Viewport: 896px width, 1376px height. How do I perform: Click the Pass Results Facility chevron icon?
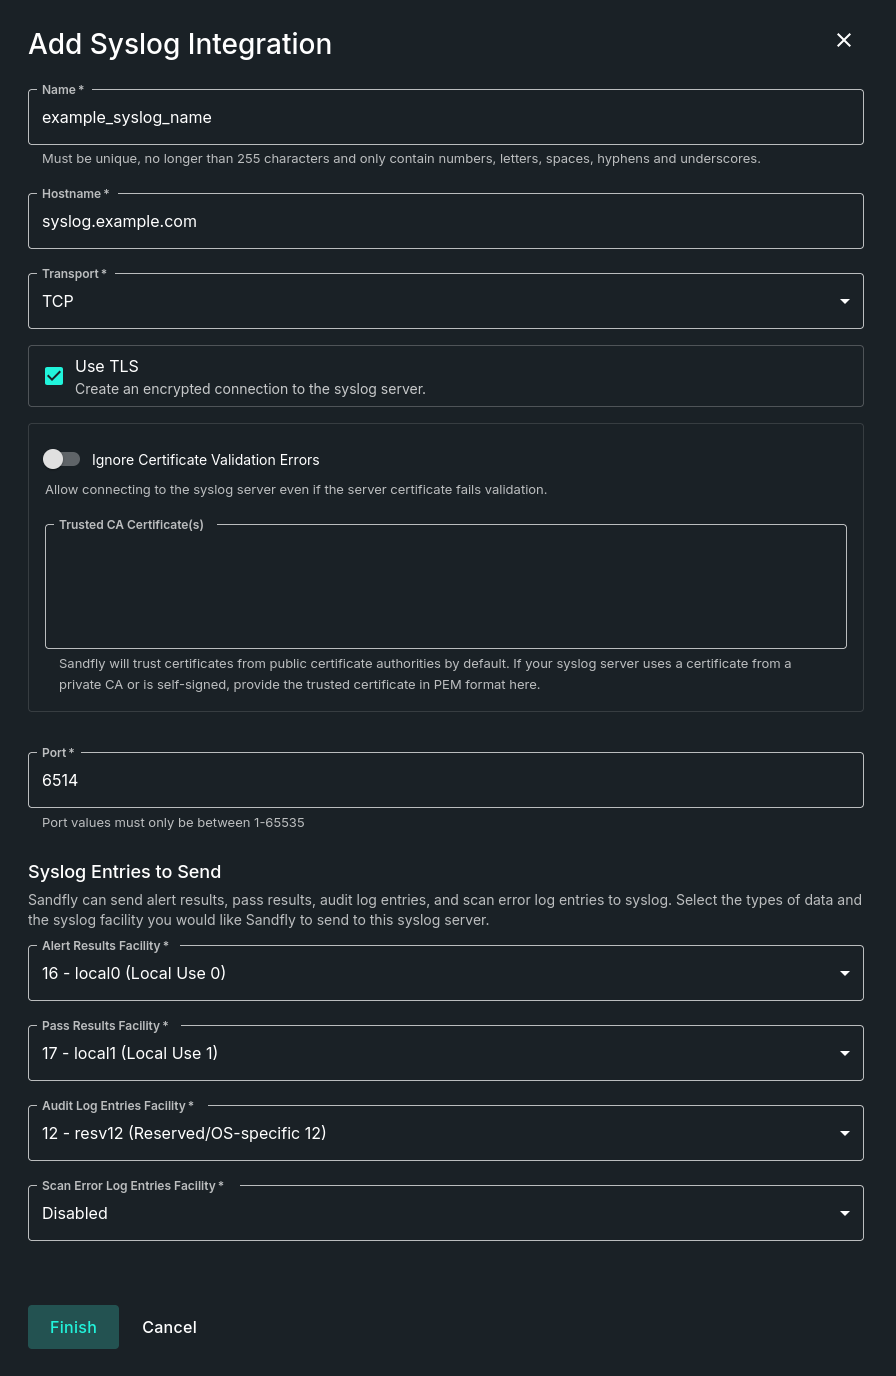844,1053
